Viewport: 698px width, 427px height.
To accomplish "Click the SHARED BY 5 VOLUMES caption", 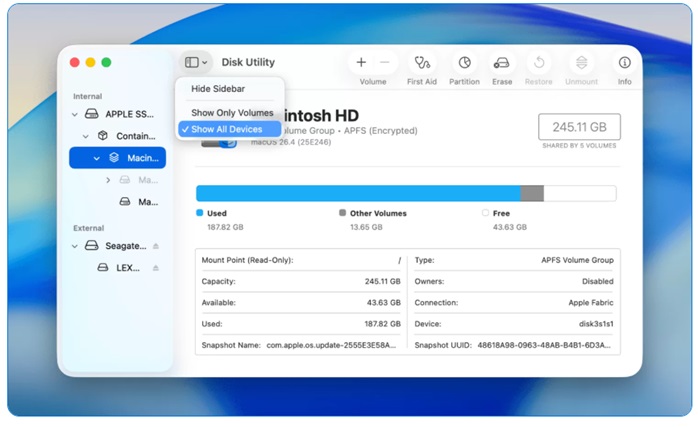I will (x=579, y=146).
